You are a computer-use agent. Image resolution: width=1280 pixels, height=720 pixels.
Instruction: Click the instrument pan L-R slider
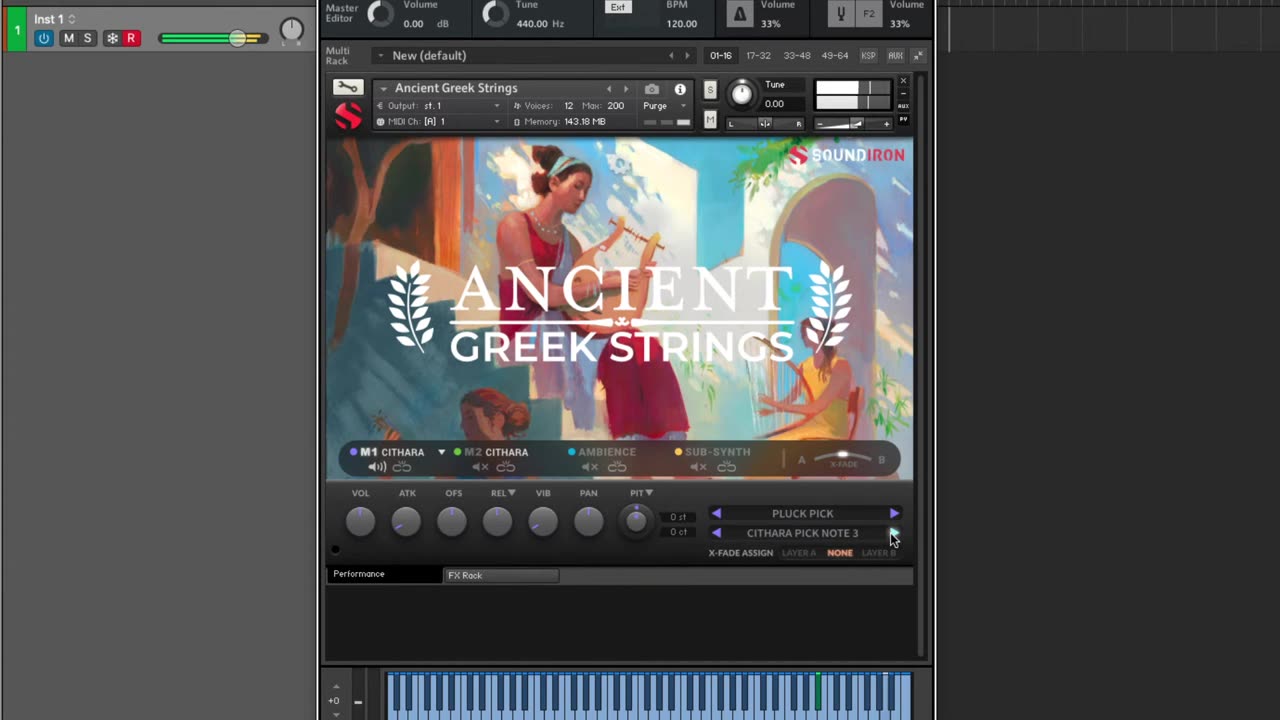765,123
